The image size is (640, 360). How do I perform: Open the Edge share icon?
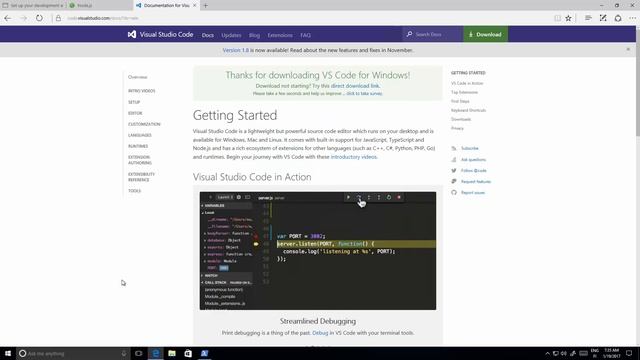pos(618,18)
